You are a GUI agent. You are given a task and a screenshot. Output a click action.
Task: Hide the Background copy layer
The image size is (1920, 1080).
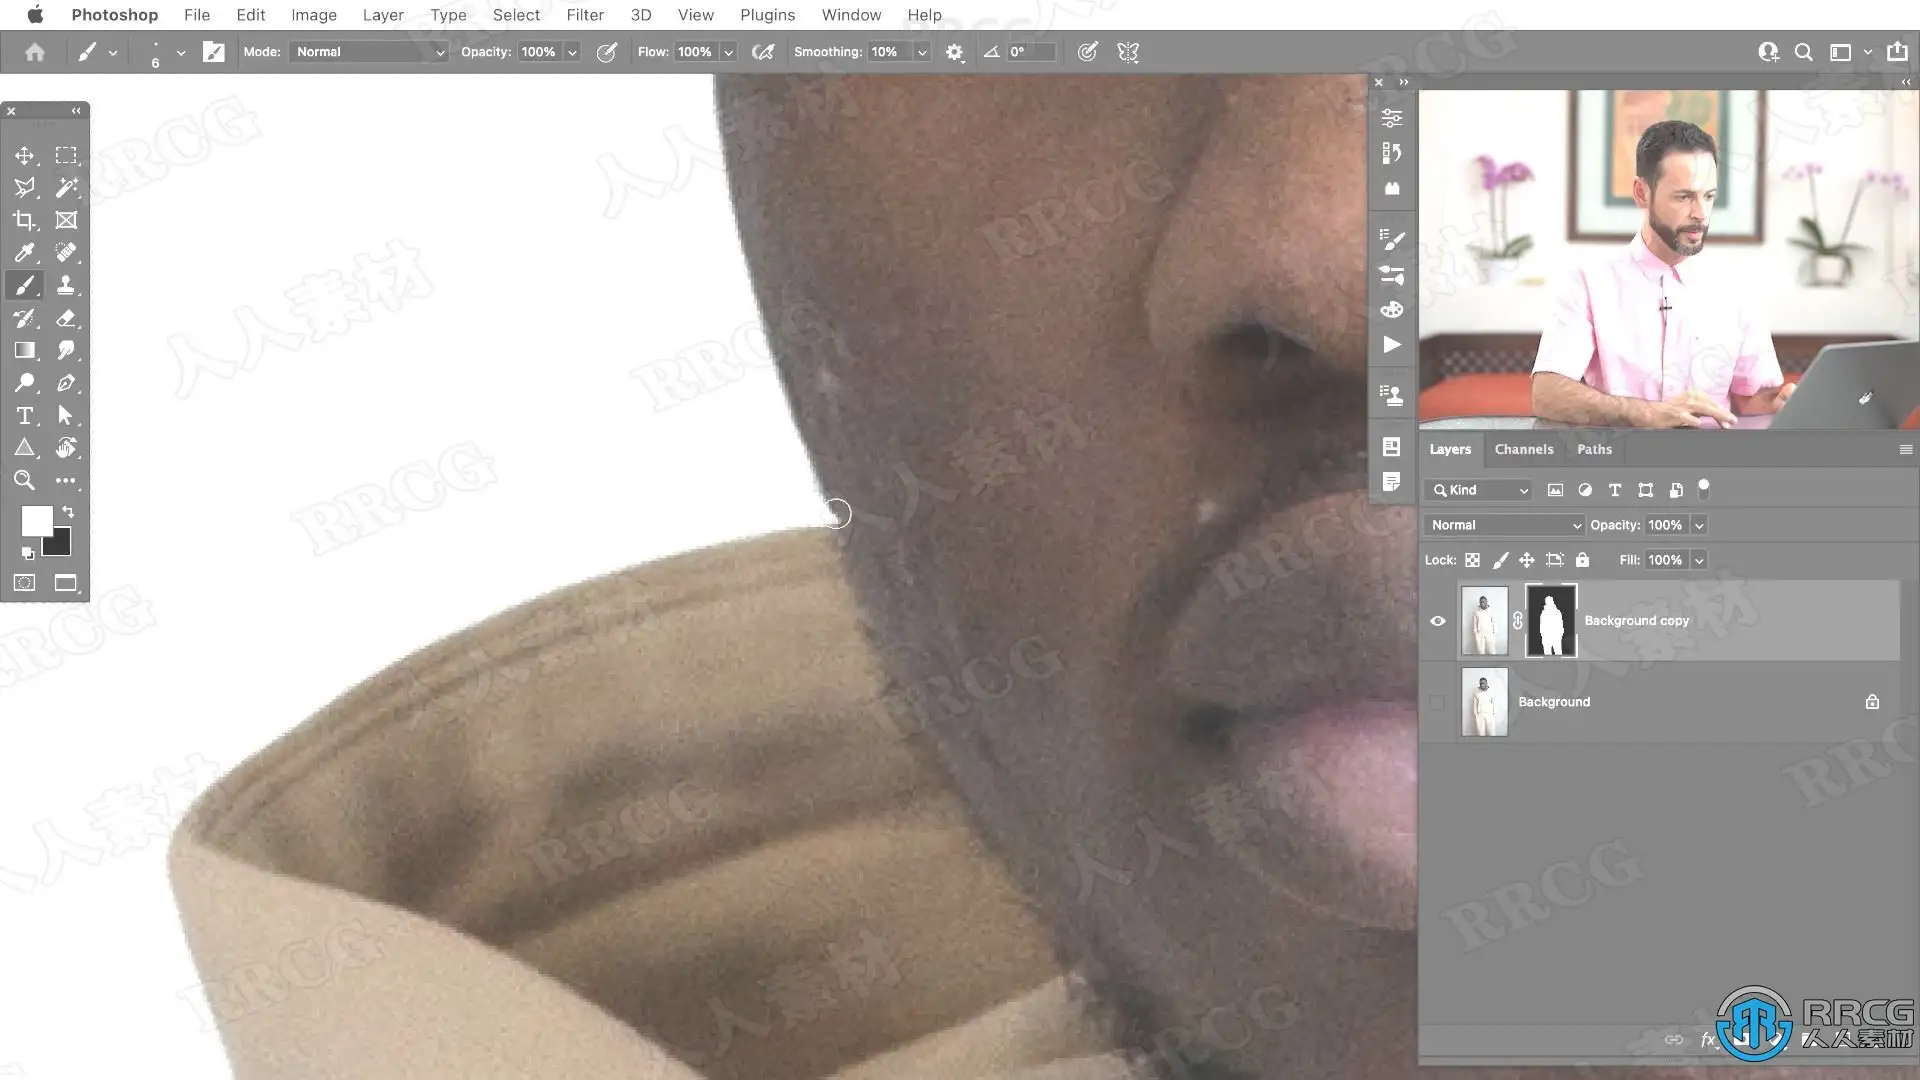[x=1438, y=621]
